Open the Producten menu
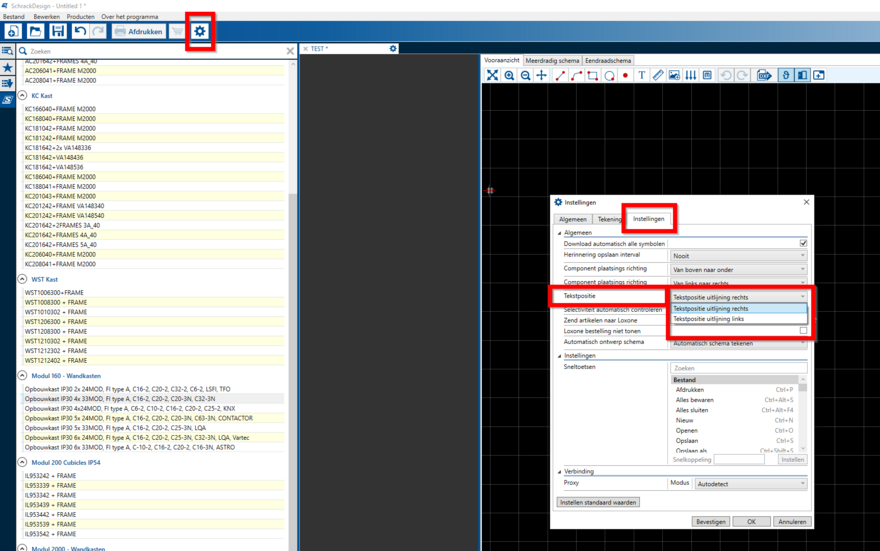This screenshot has height=551, width=880. [80, 17]
